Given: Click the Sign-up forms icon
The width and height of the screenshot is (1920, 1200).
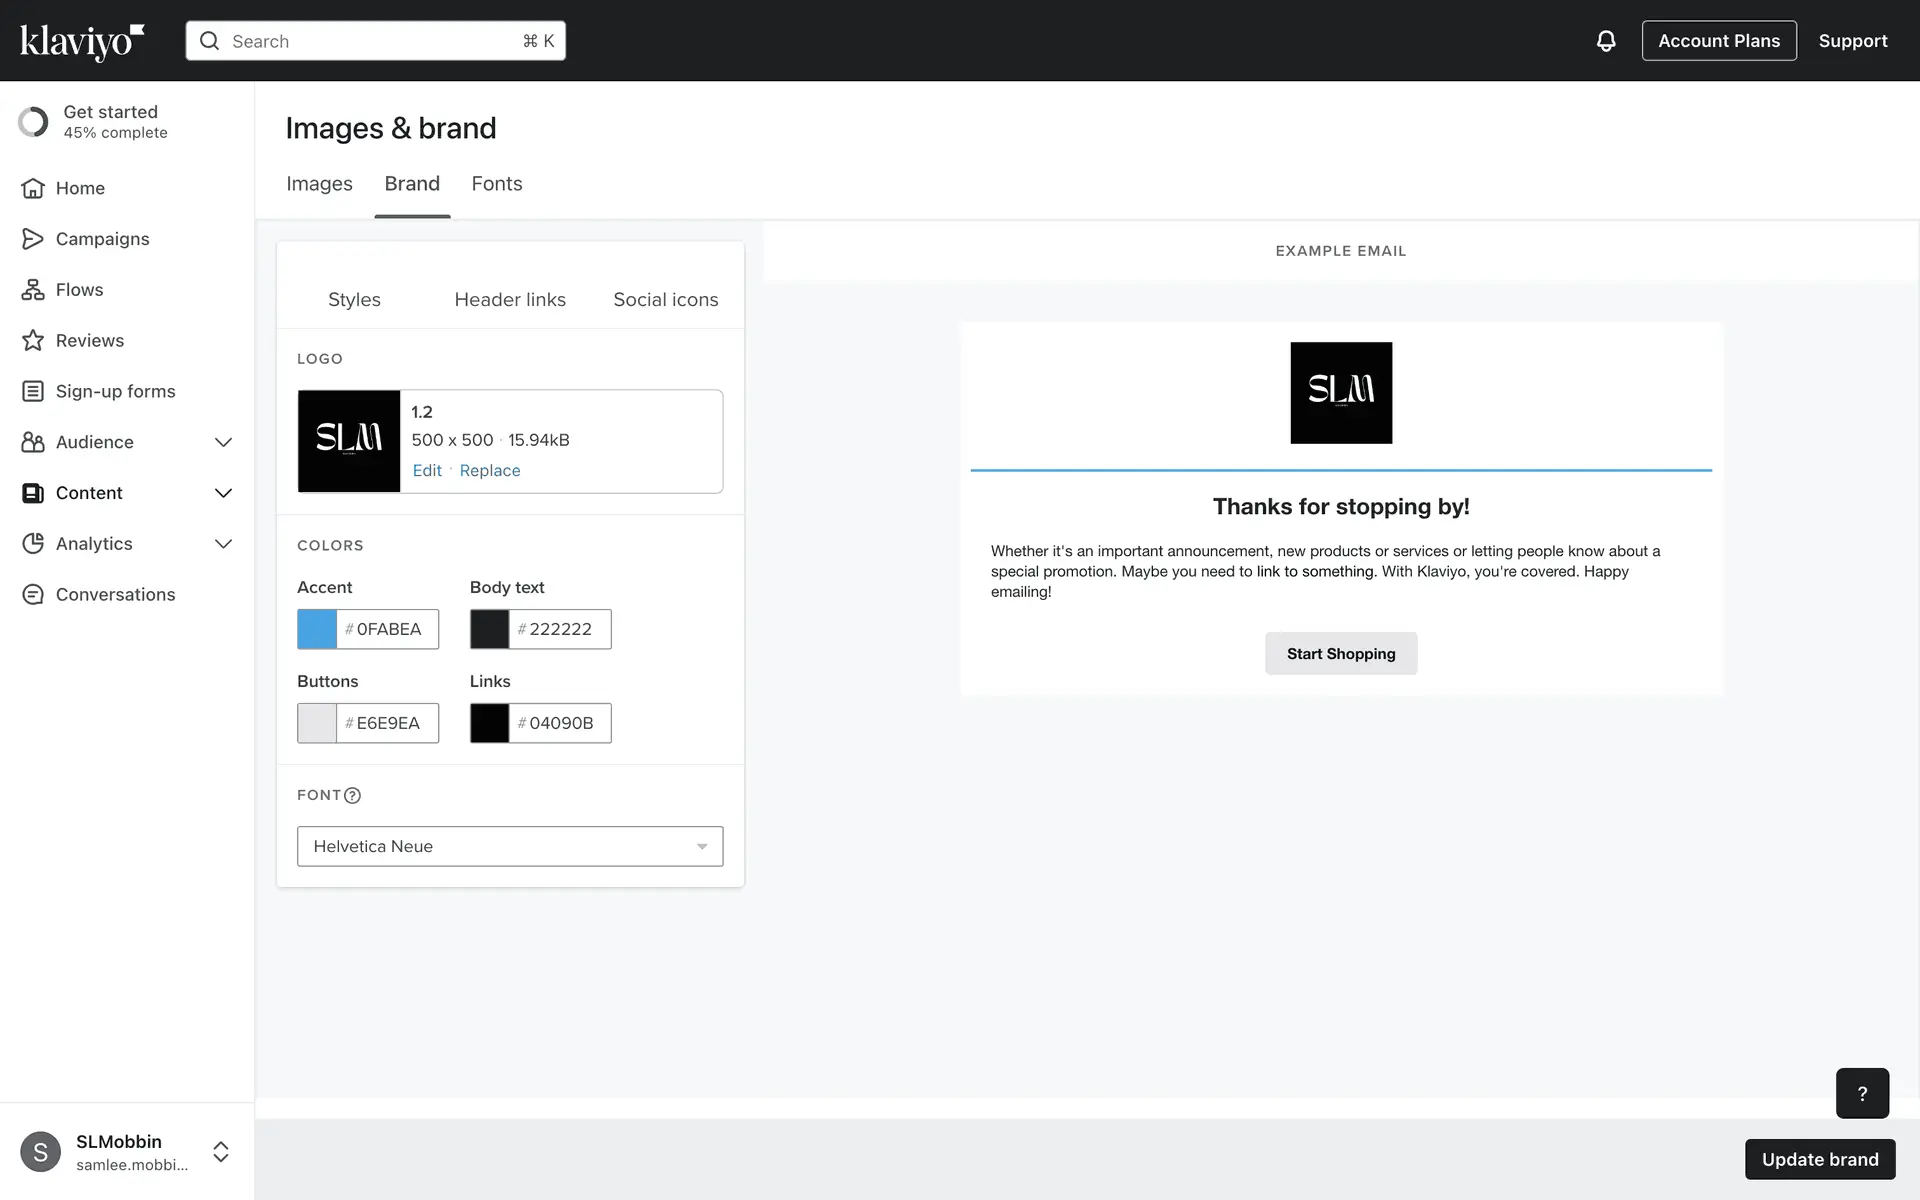Looking at the screenshot, I should click(33, 391).
